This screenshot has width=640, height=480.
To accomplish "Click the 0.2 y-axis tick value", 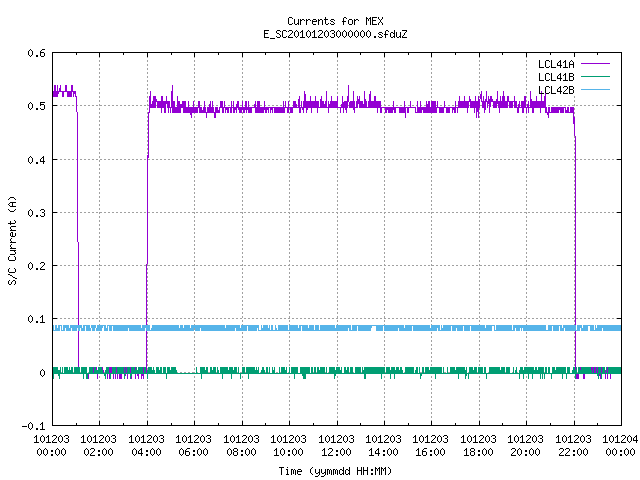I will [36, 266].
